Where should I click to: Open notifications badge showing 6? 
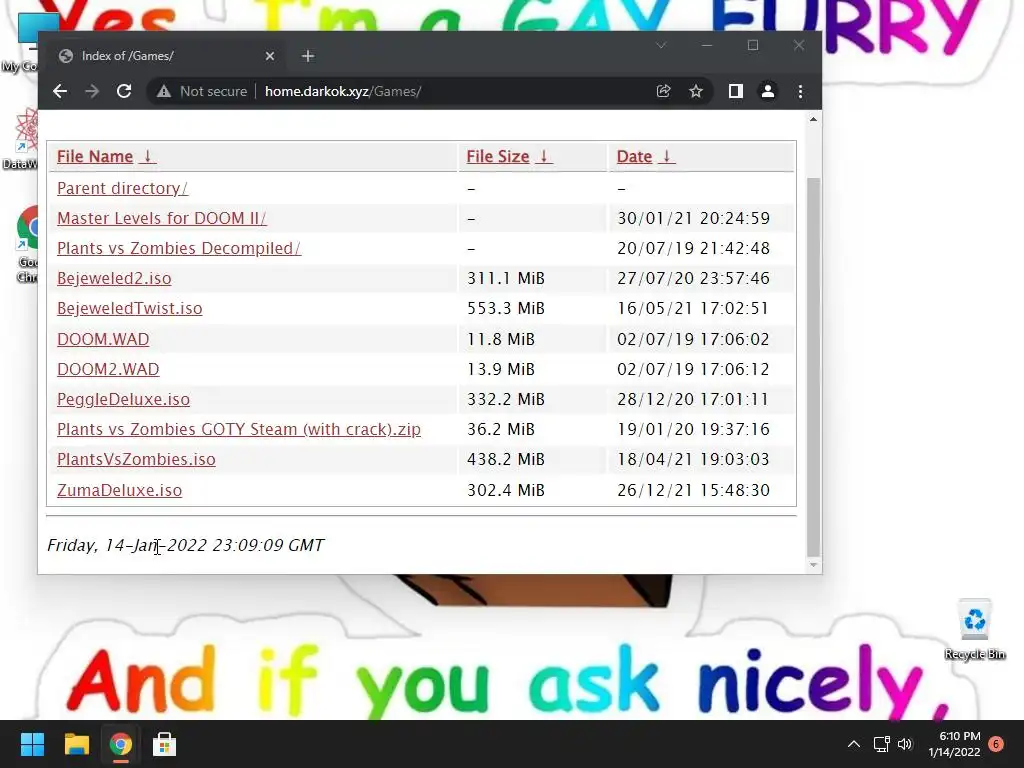tap(996, 744)
